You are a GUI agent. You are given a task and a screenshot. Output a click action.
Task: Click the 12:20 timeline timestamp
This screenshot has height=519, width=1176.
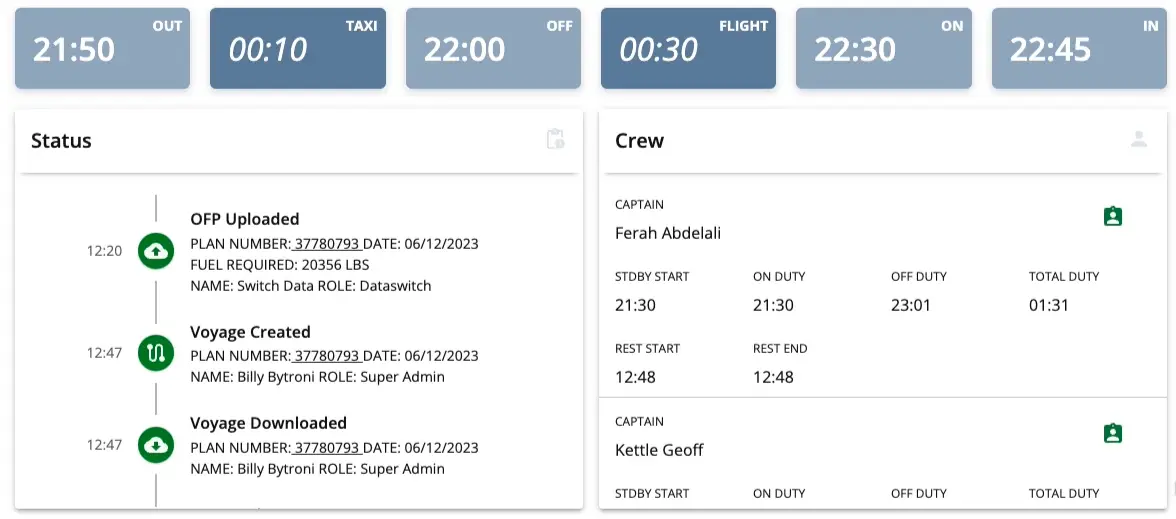(104, 251)
